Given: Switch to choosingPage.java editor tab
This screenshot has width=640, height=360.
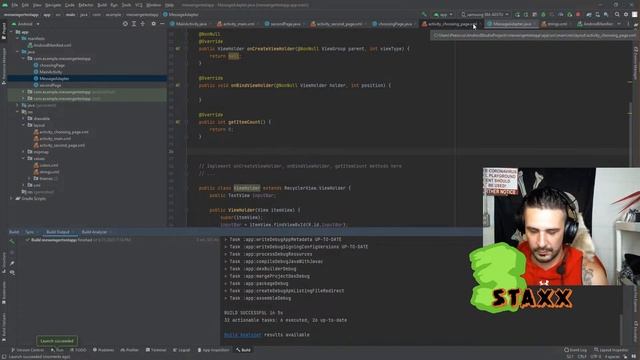Looking at the screenshot, I should [x=392, y=24].
